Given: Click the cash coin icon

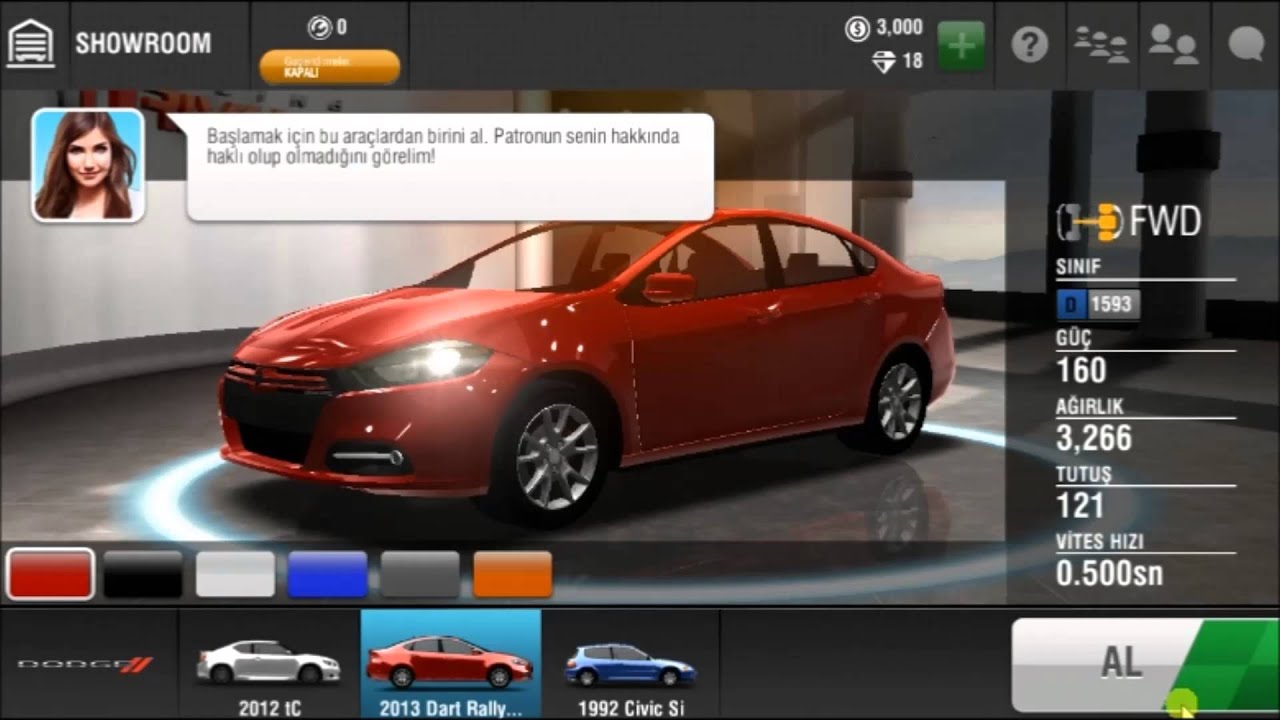Looking at the screenshot, I should coord(857,28).
